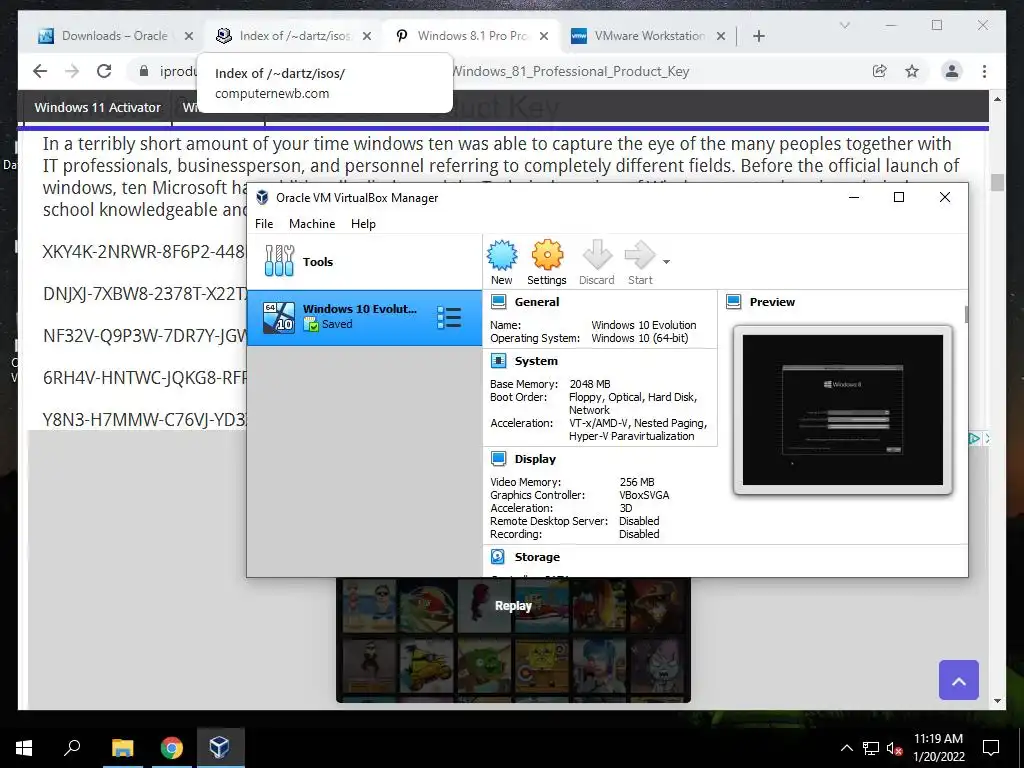Screen dimensions: 1024x768
Task: Click the 6RH4V-HNTWC product key text
Action: coord(144,377)
